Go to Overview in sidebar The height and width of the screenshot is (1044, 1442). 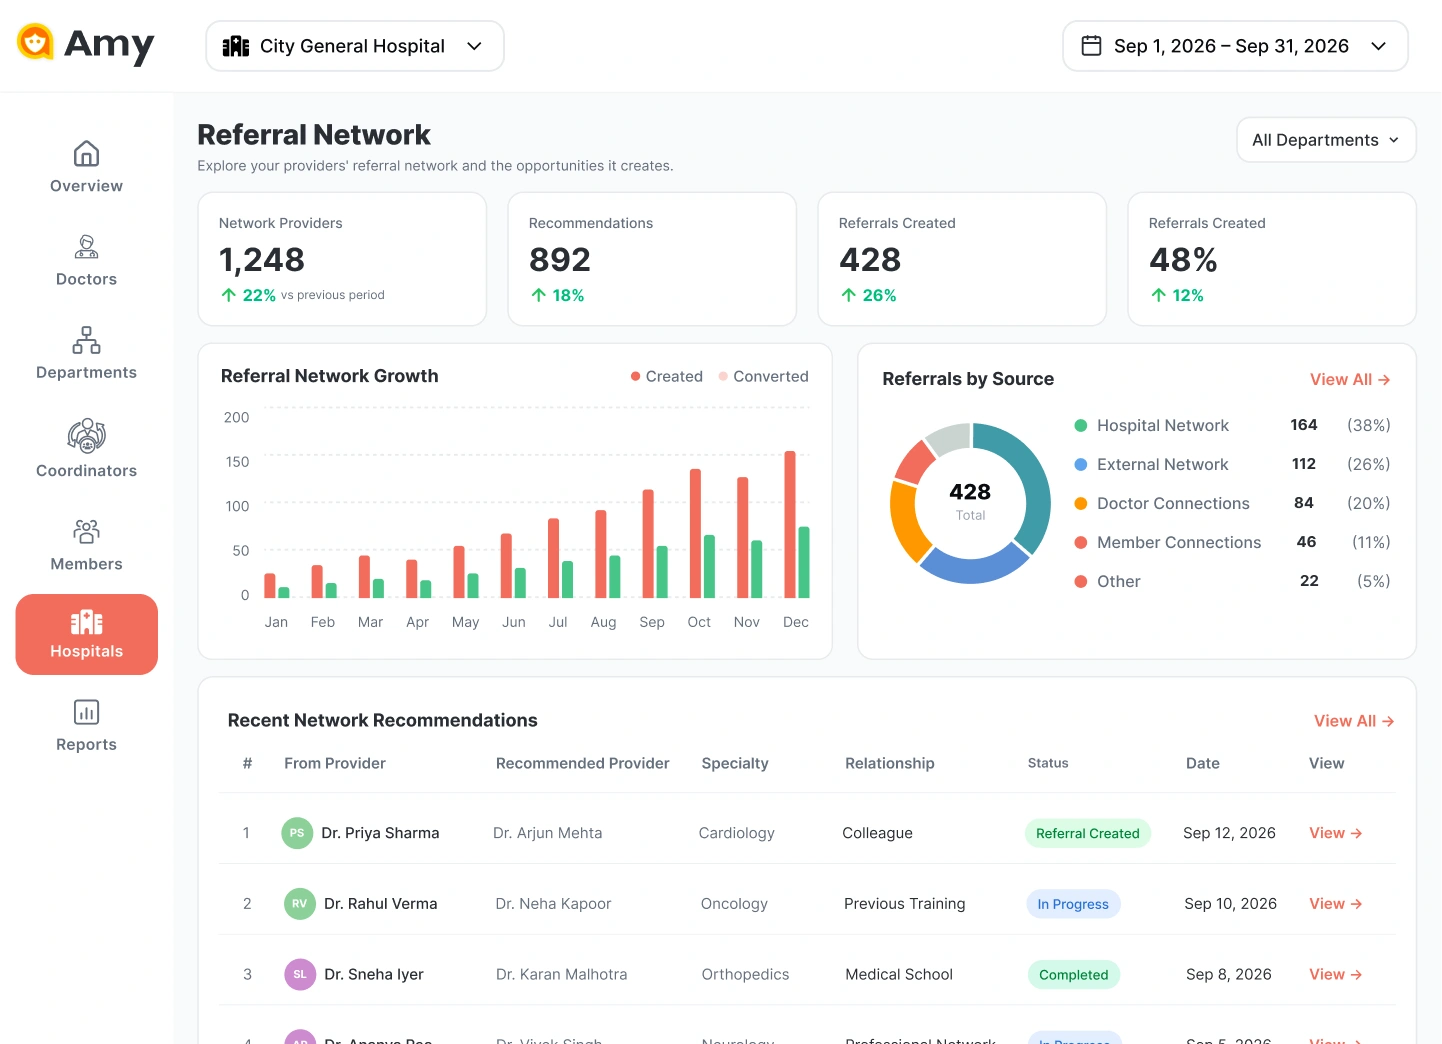pyautogui.click(x=86, y=168)
